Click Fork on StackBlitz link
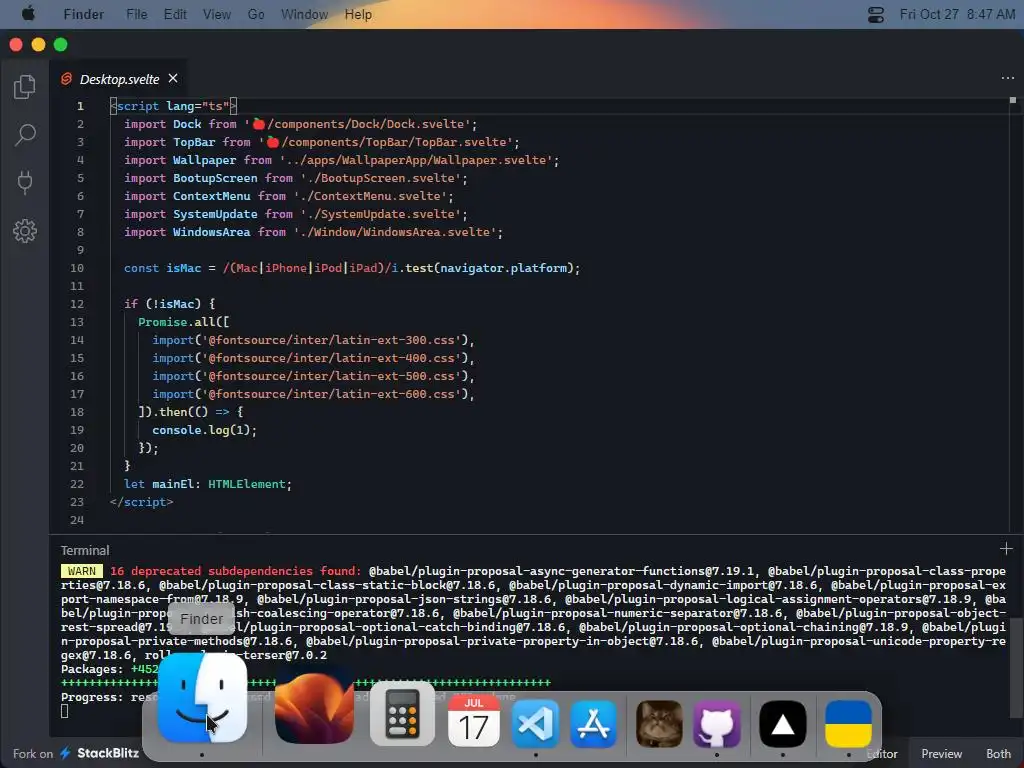 pyautogui.click(x=76, y=754)
